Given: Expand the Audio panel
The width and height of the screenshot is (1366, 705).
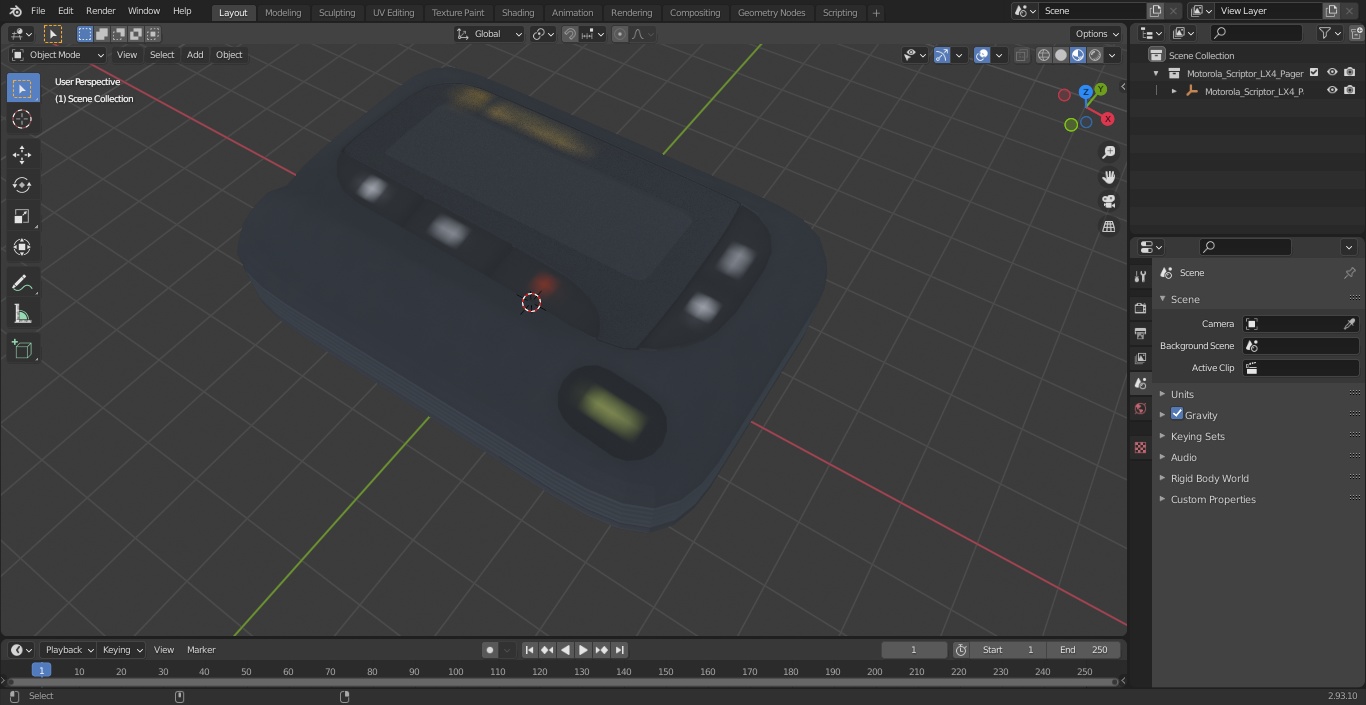Looking at the screenshot, I should [1184, 457].
